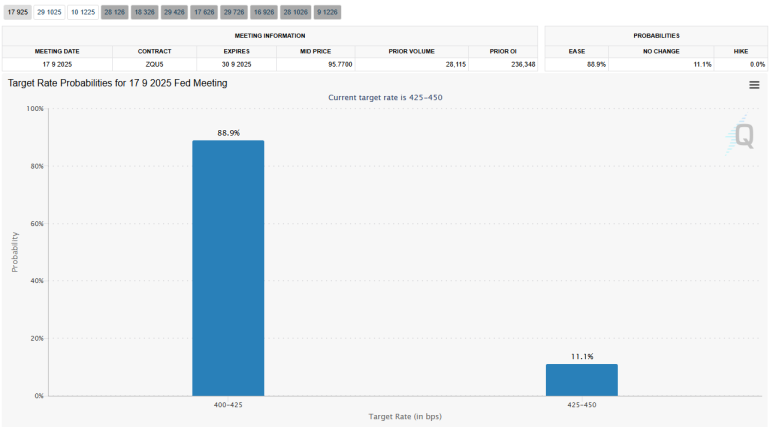Open the 28 1026 meeting tab
The height and width of the screenshot is (427, 773).
(295, 12)
